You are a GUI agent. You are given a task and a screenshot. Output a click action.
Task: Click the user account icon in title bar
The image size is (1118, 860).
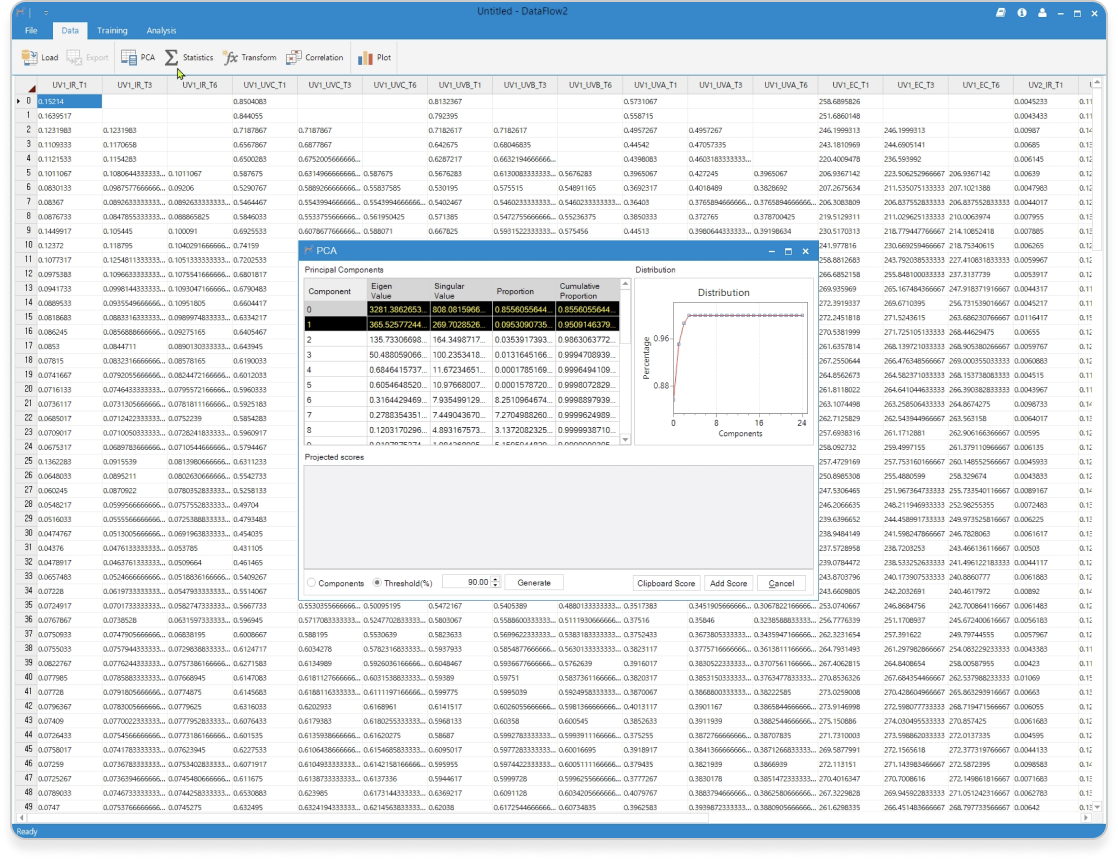[x=1043, y=13]
